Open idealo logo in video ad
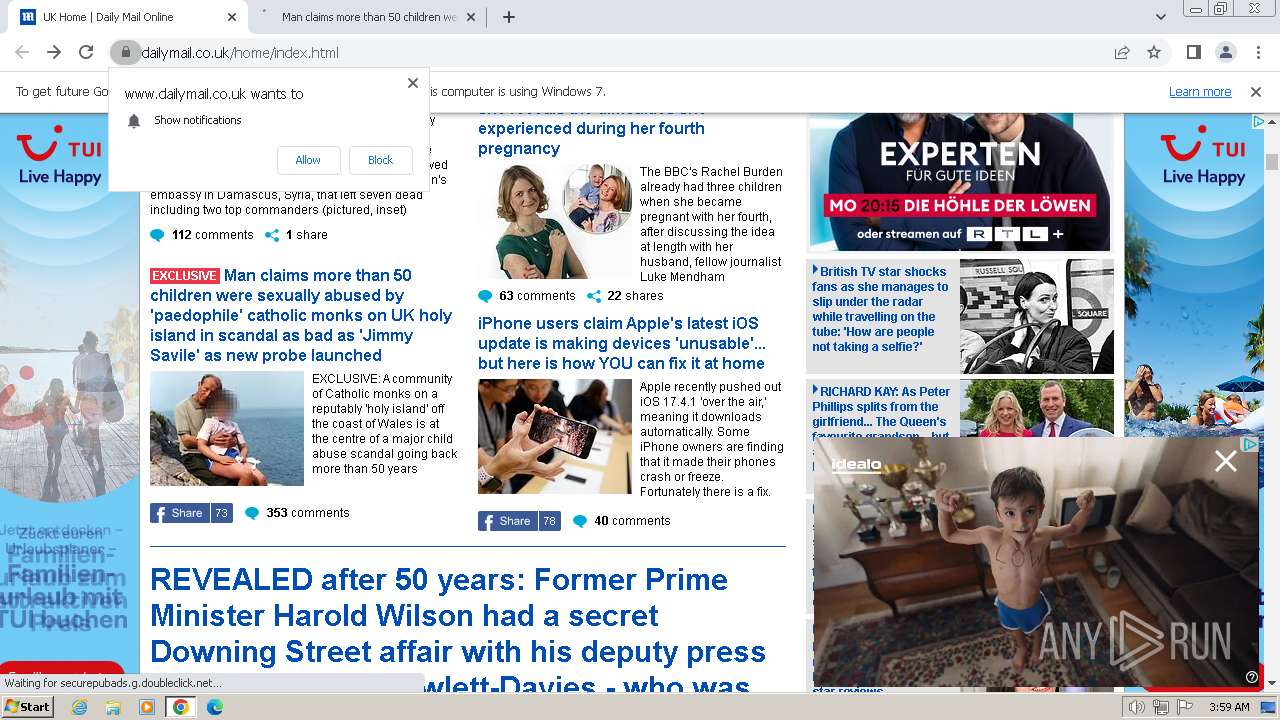1280x720 pixels. click(x=856, y=464)
